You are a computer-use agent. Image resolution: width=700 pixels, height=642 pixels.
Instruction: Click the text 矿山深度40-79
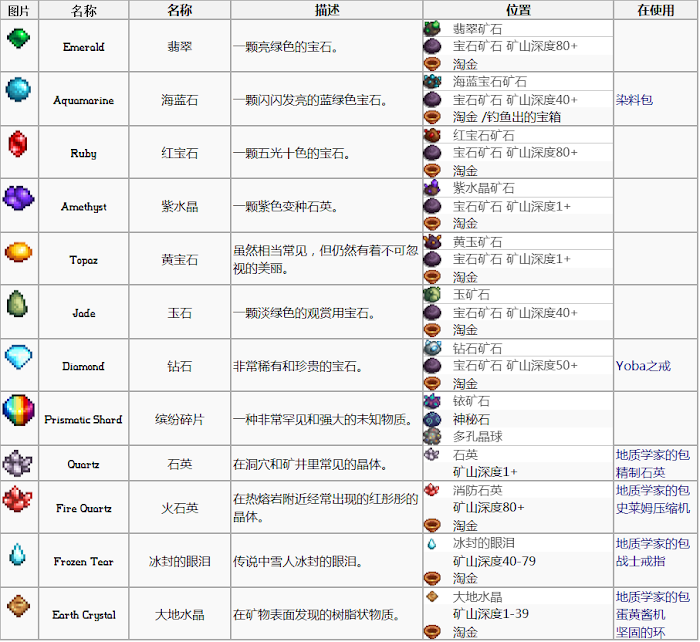coord(494,561)
